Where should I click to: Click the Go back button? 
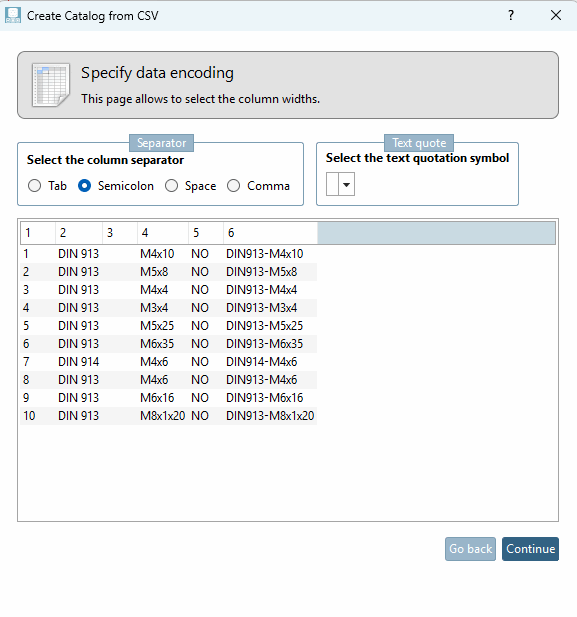(470, 549)
